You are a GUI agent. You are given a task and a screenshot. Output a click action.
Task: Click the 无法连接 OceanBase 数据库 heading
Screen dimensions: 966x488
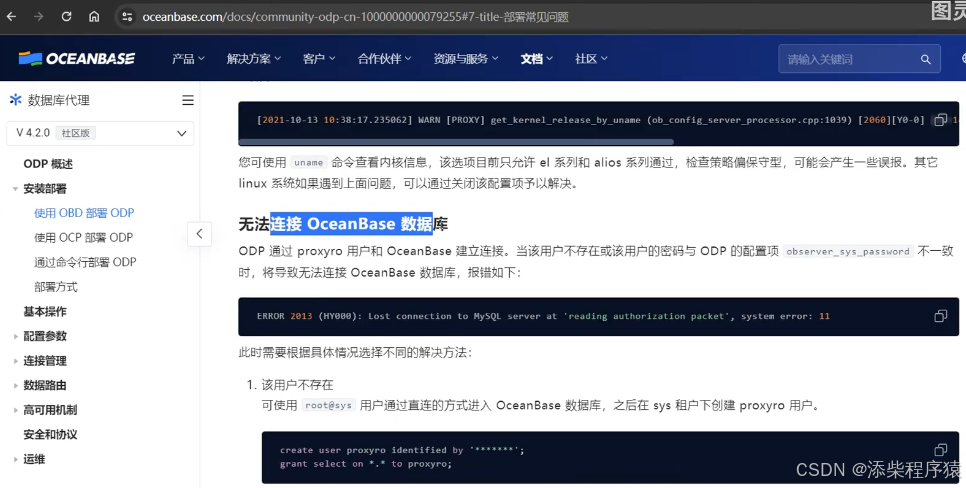tap(343, 223)
